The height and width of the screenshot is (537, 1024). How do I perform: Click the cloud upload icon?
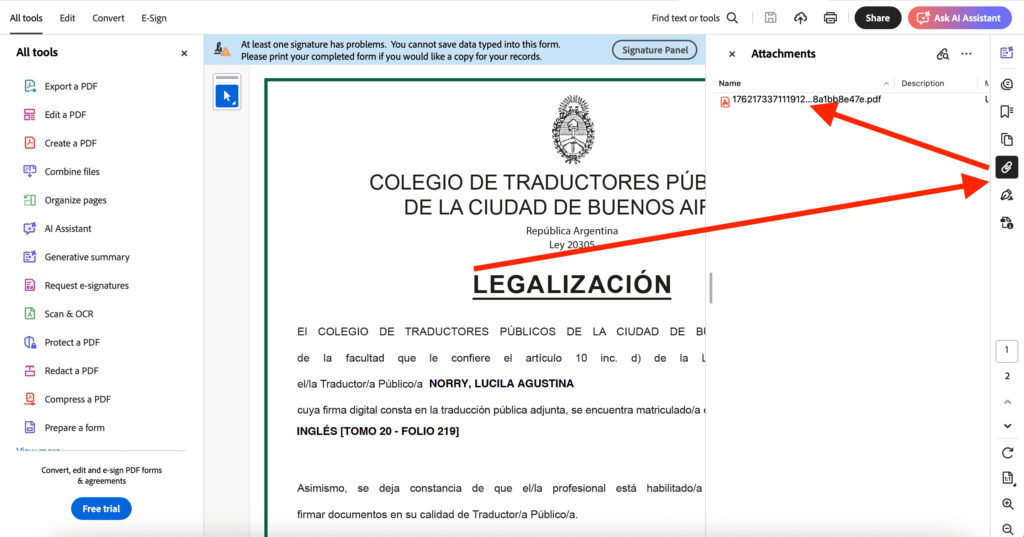[800, 18]
